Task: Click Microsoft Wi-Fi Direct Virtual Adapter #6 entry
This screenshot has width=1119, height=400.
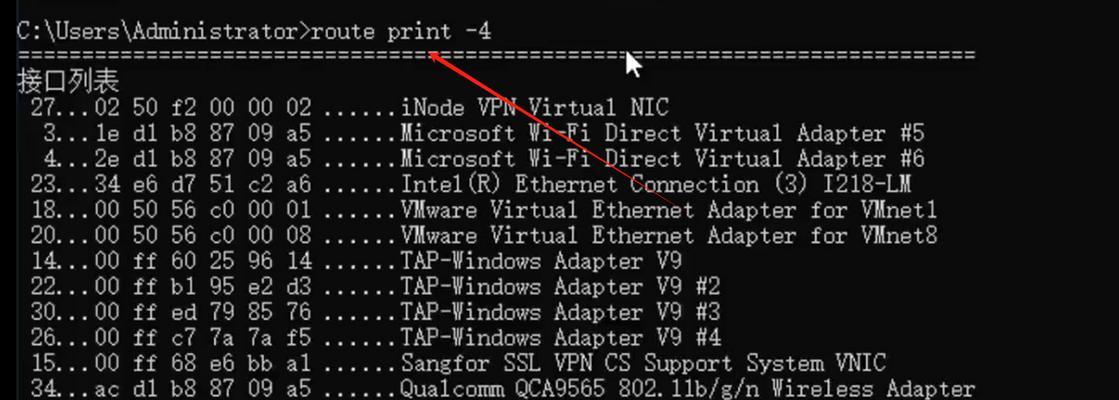Action: [477, 158]
